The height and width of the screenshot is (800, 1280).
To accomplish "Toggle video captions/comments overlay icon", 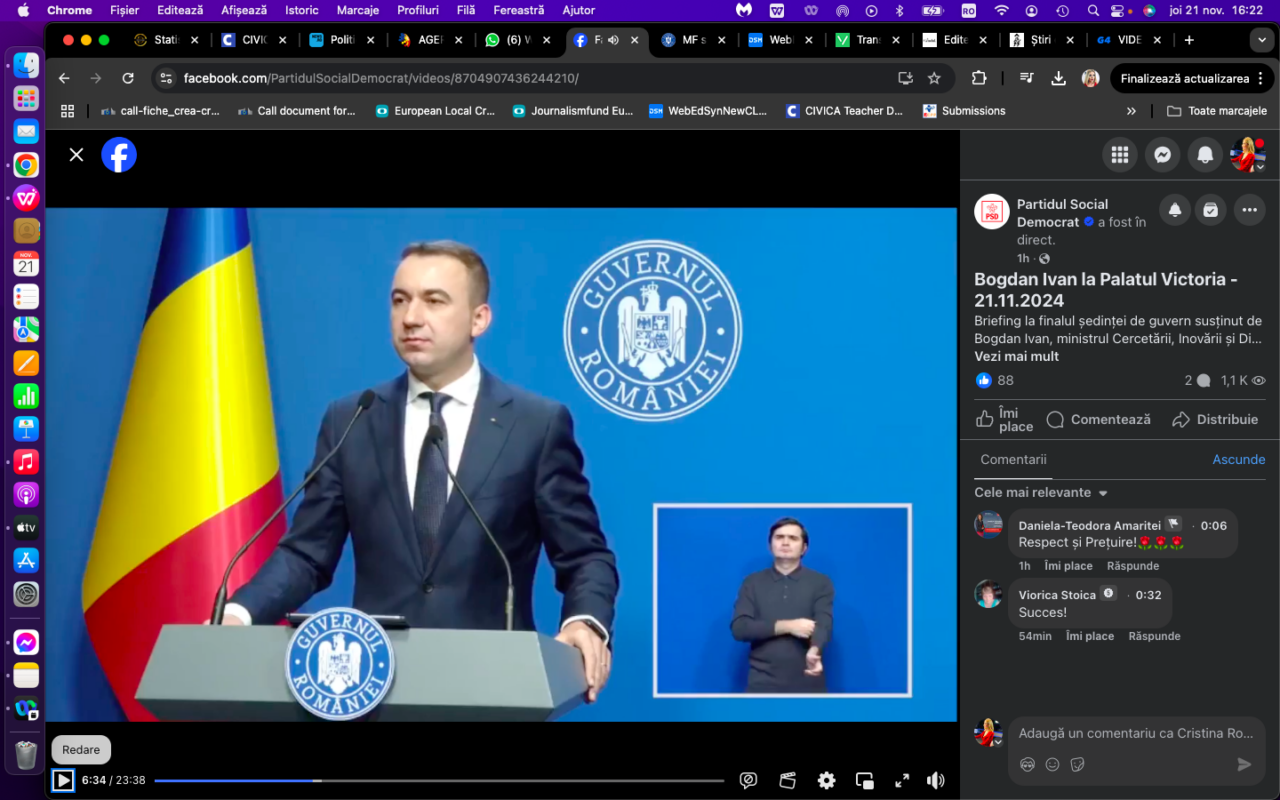I will (x=748, y=780).
